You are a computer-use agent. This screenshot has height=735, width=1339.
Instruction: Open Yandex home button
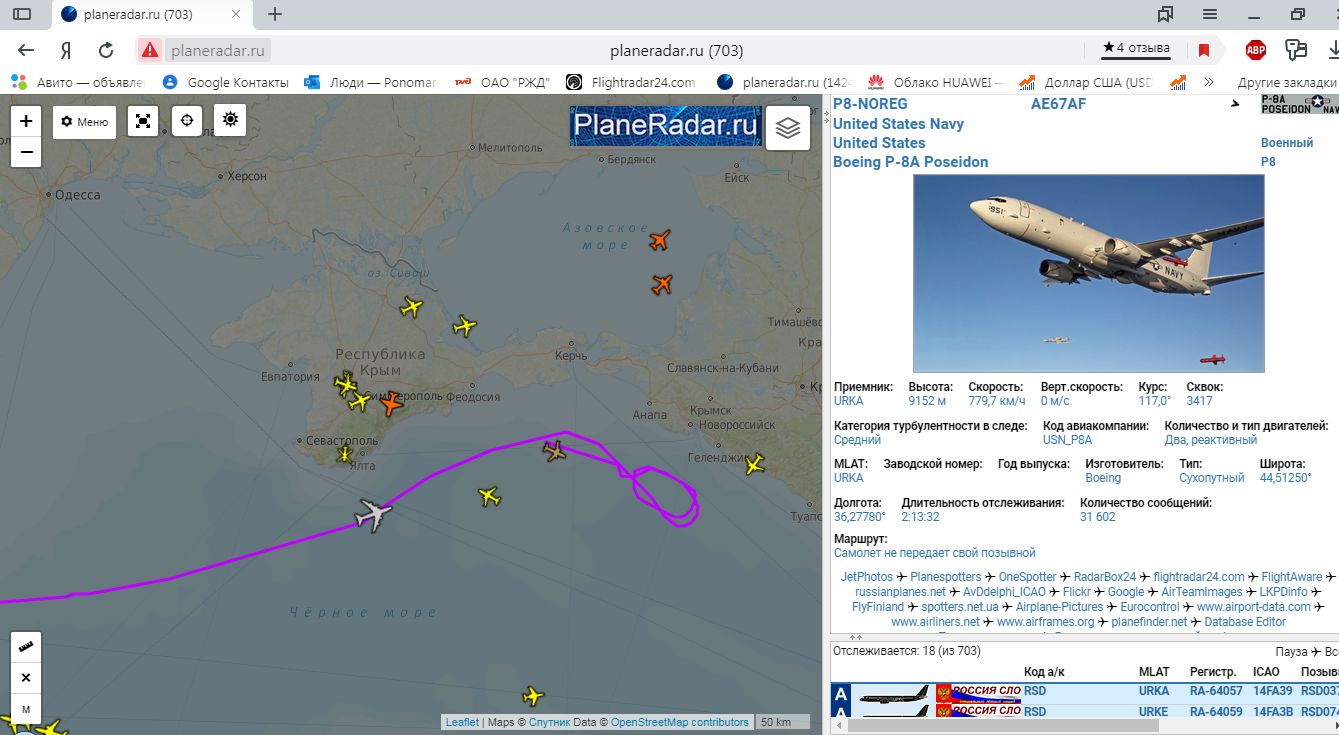[66, 50]
